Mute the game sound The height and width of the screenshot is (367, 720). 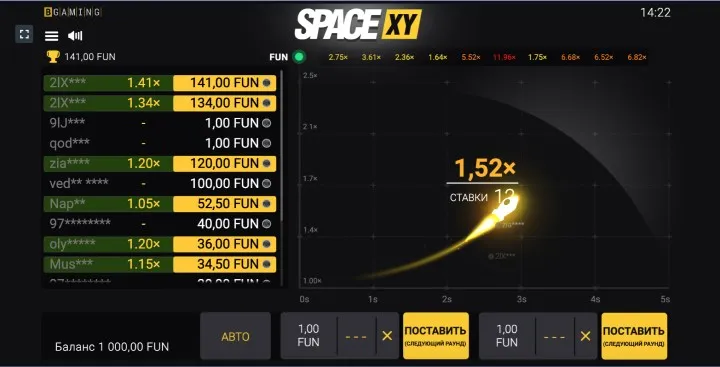coord(75,36)
